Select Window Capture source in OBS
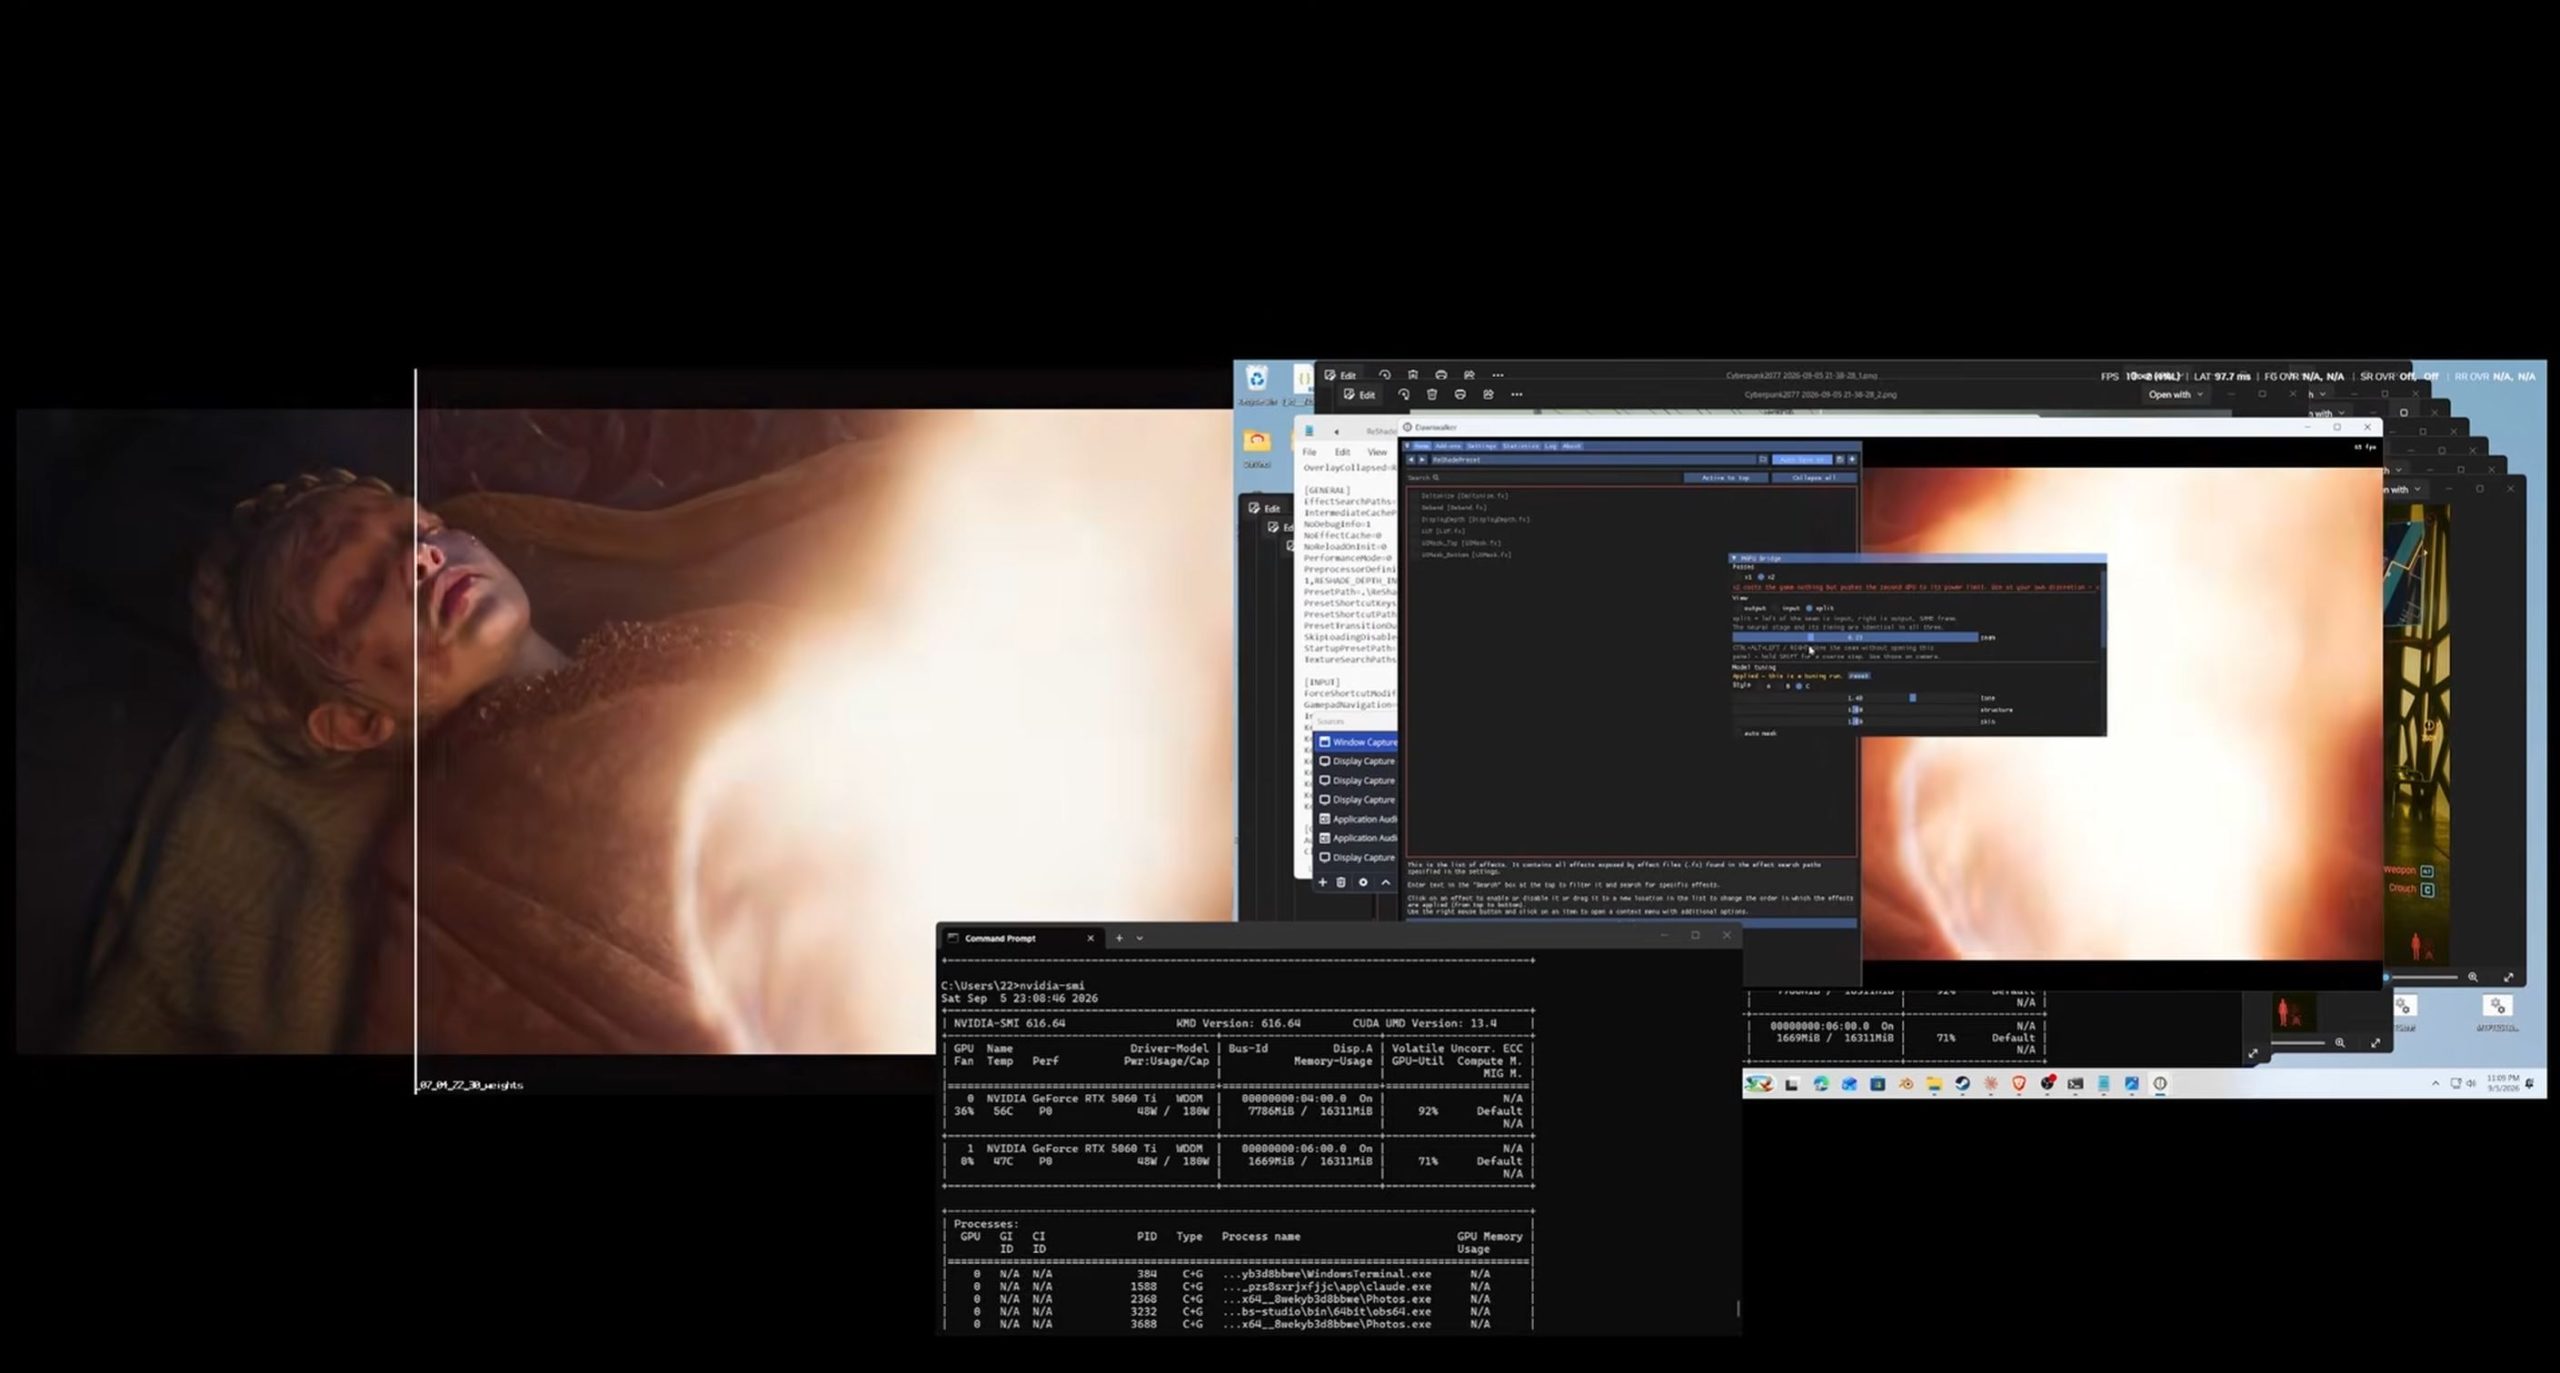The width and height of the screenshot is (2560, 1373). pyautogui.click(x=1358, y=742)
